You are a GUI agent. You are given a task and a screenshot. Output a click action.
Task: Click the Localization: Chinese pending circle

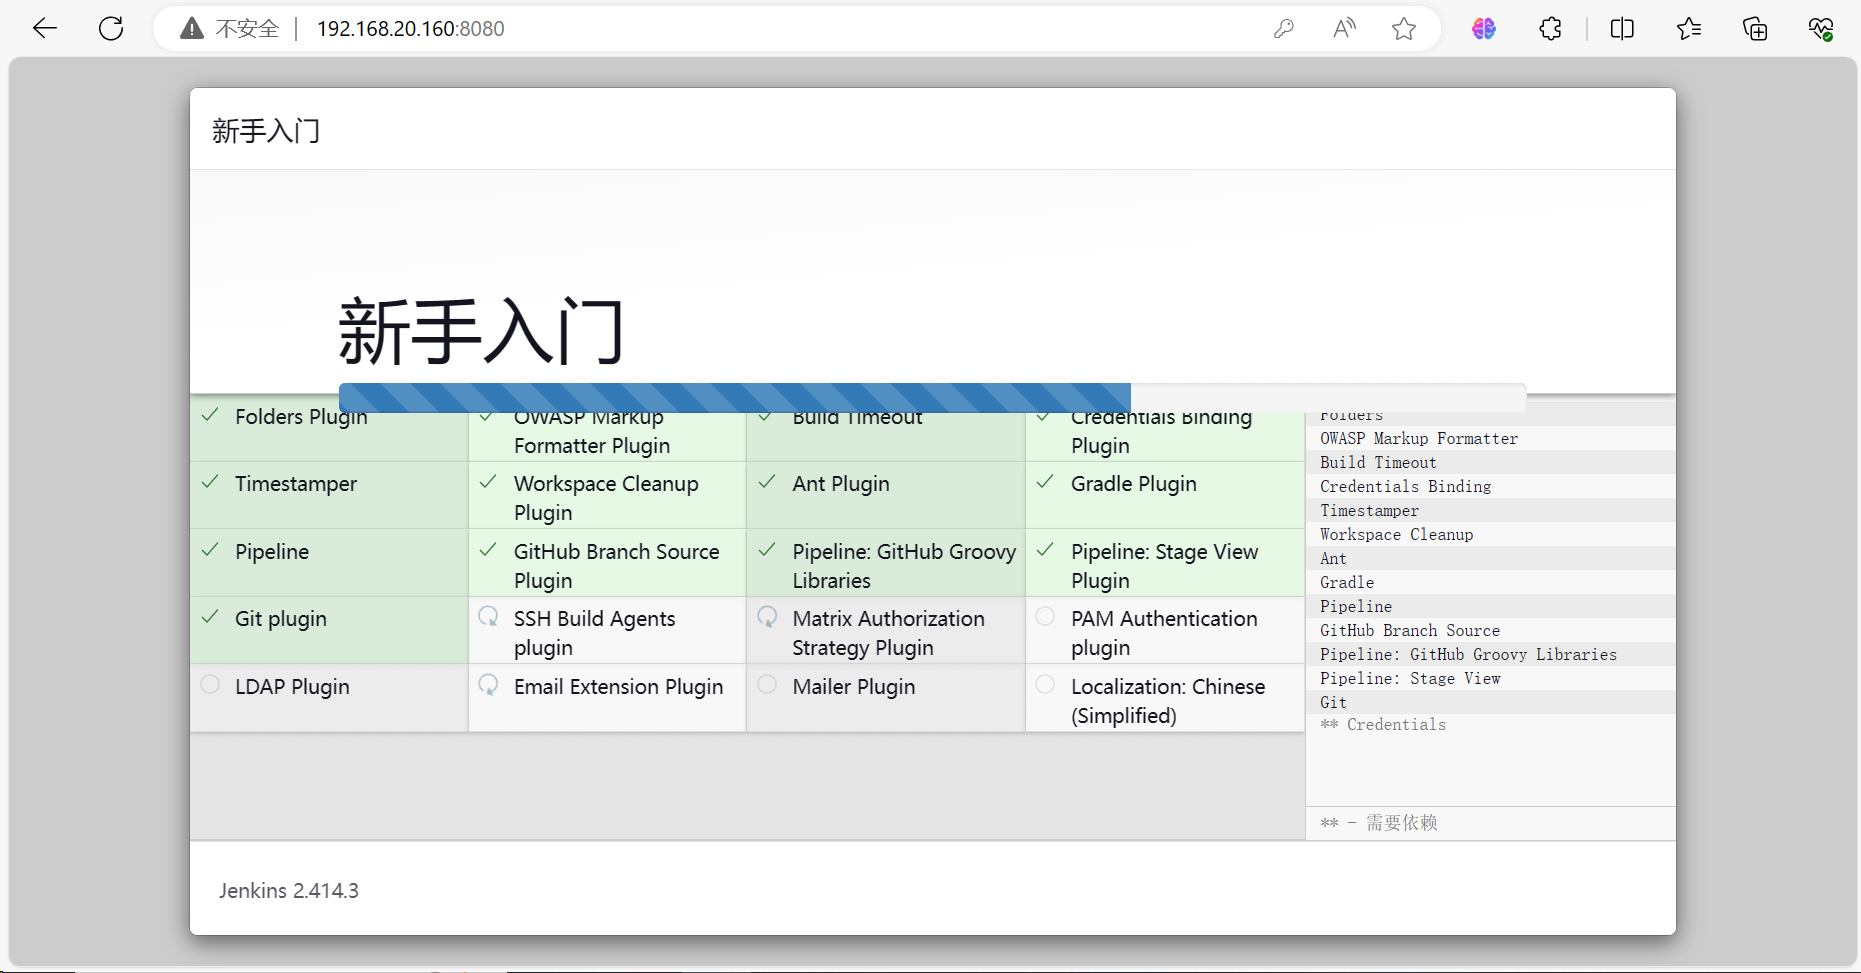[1045, 684]
